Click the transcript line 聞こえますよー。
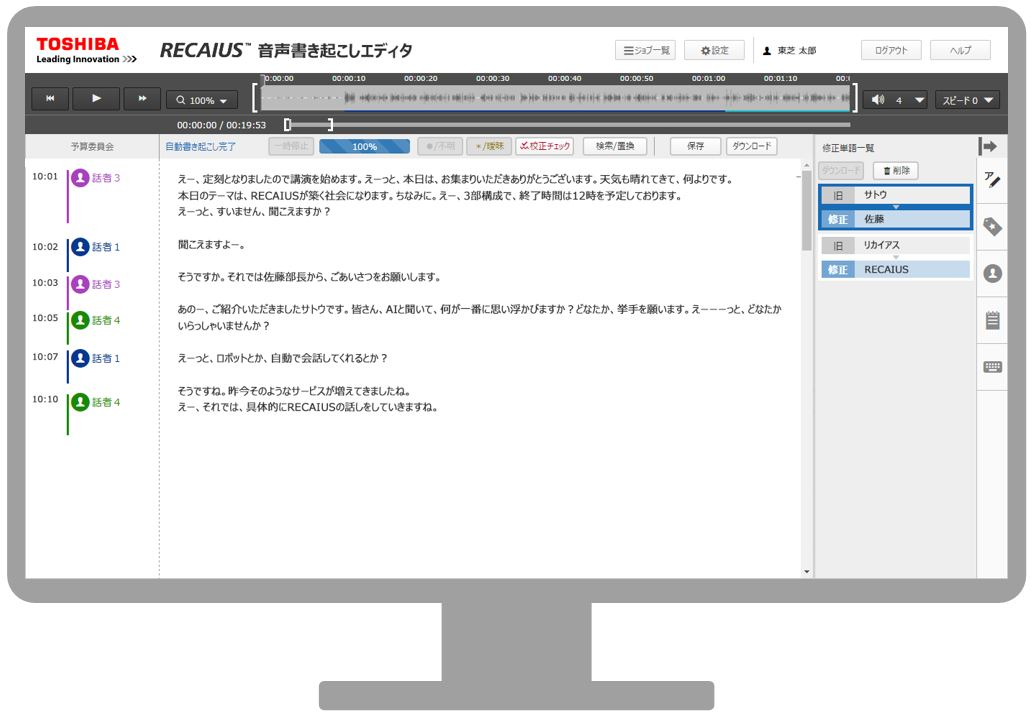This screenshot has width=1033, height=720. (x=211, y=244)
